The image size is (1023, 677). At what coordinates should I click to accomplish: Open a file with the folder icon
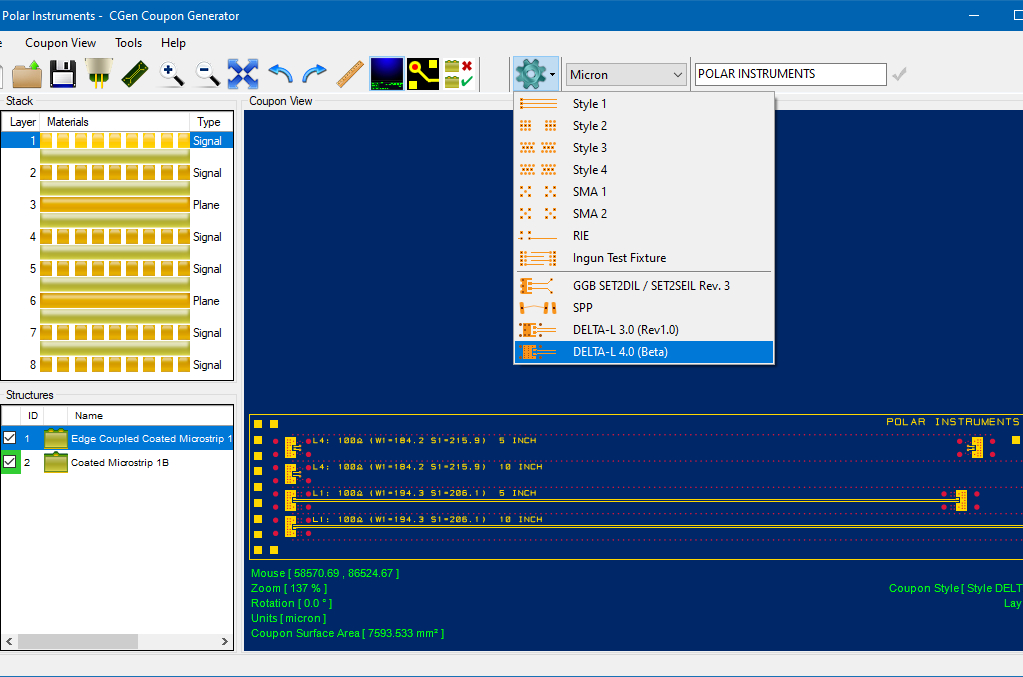click(x=27, y=74)
